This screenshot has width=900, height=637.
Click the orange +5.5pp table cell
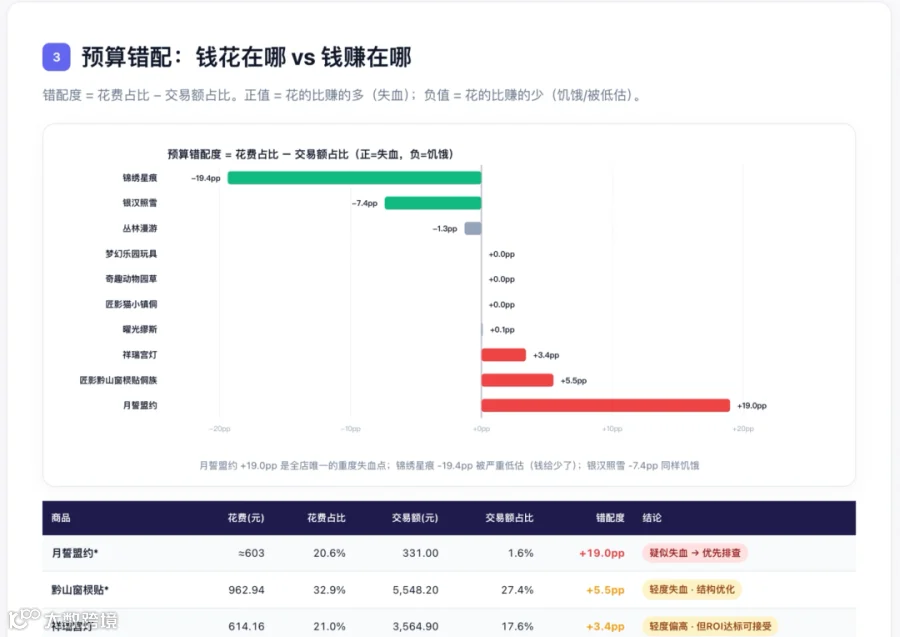pos(605,590)
